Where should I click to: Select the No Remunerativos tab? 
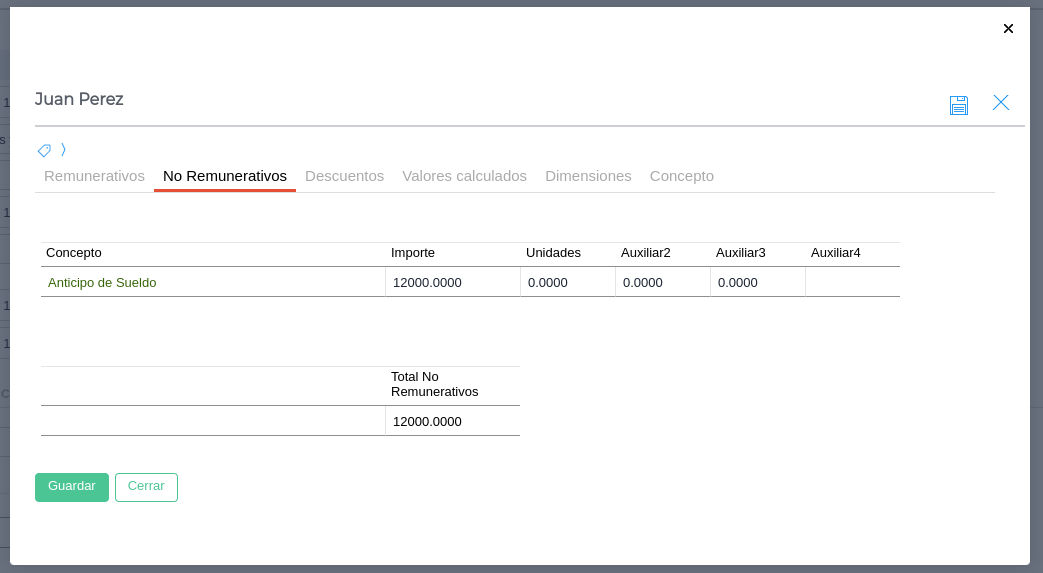click(225, 176)
